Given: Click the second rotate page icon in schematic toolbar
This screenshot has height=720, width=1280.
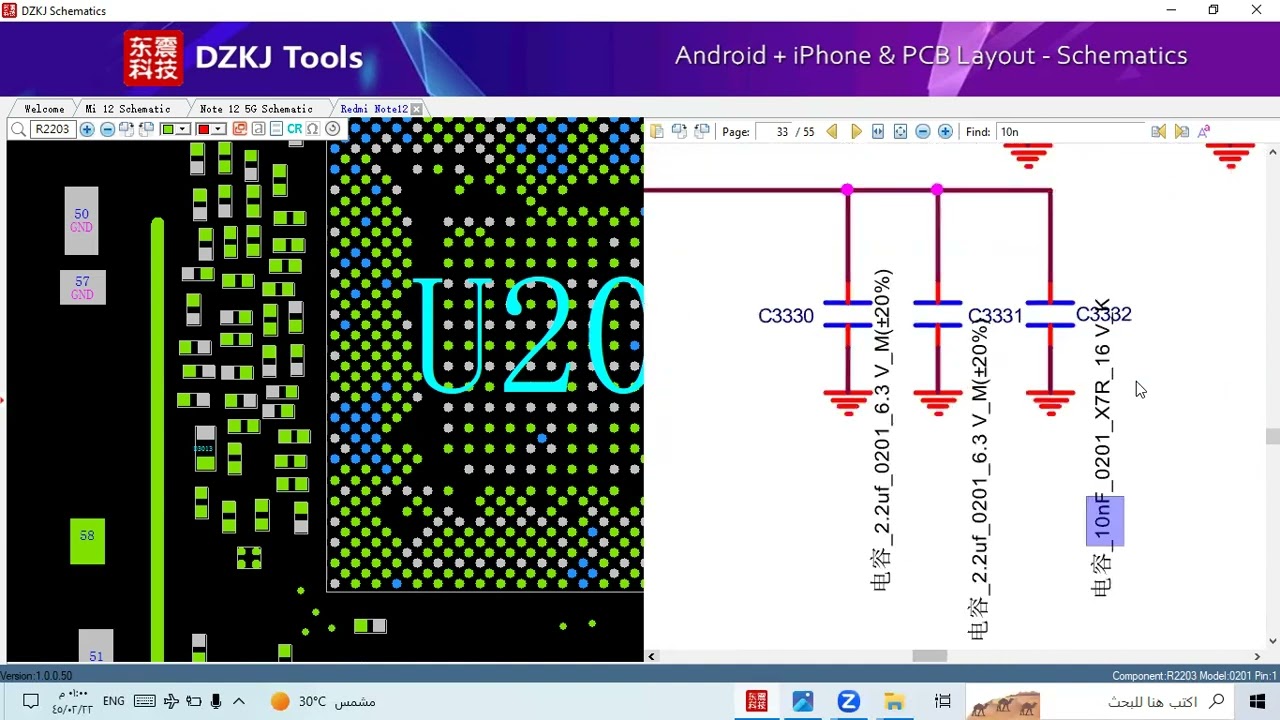Looking at the screenshot, I should pyautogui.click(x=702, y=131).
